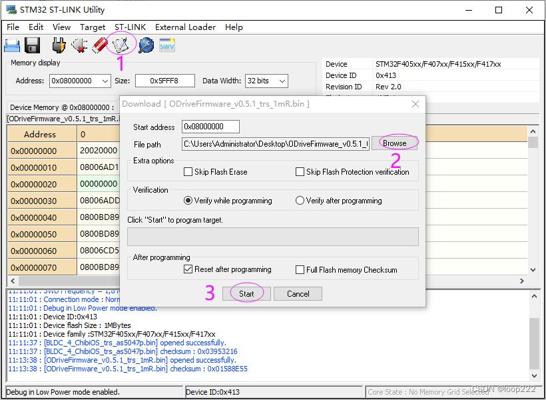The image size is (546, 400).
Task: Click the Rev 2.0 revision value
Action: (388, 87)
